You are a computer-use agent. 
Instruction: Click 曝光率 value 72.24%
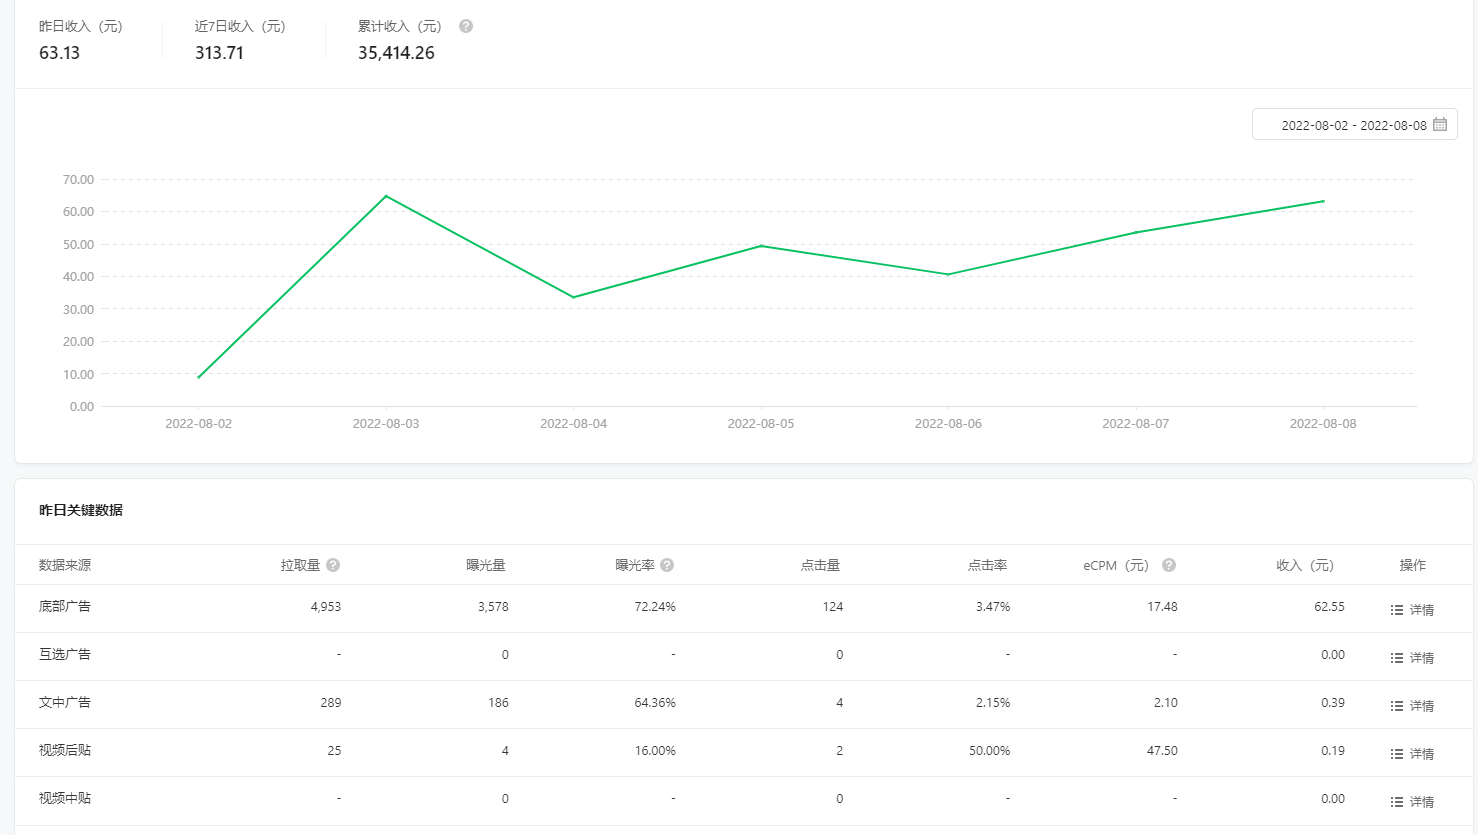click(x=655, y=607)
